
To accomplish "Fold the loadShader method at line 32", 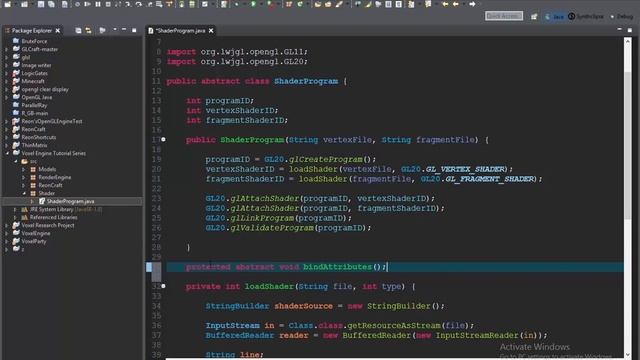I will [x=163, y=286].
